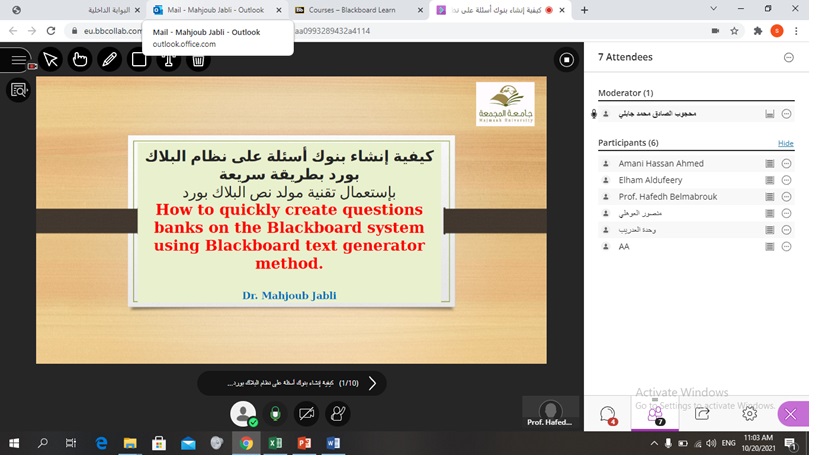Screen dimensions: 819x460
Task: Open My Settings gear tab
Action: coord(750,415)
